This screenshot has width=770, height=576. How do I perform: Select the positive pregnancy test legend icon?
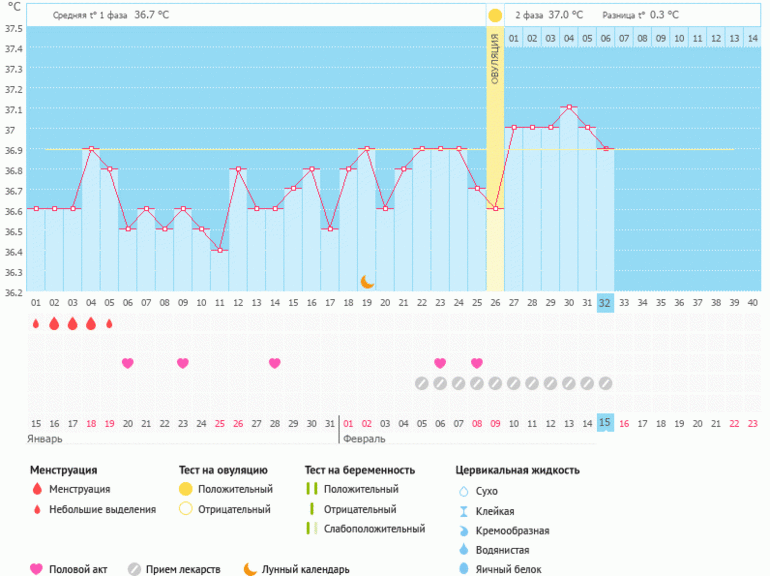[x=312, y=489]
